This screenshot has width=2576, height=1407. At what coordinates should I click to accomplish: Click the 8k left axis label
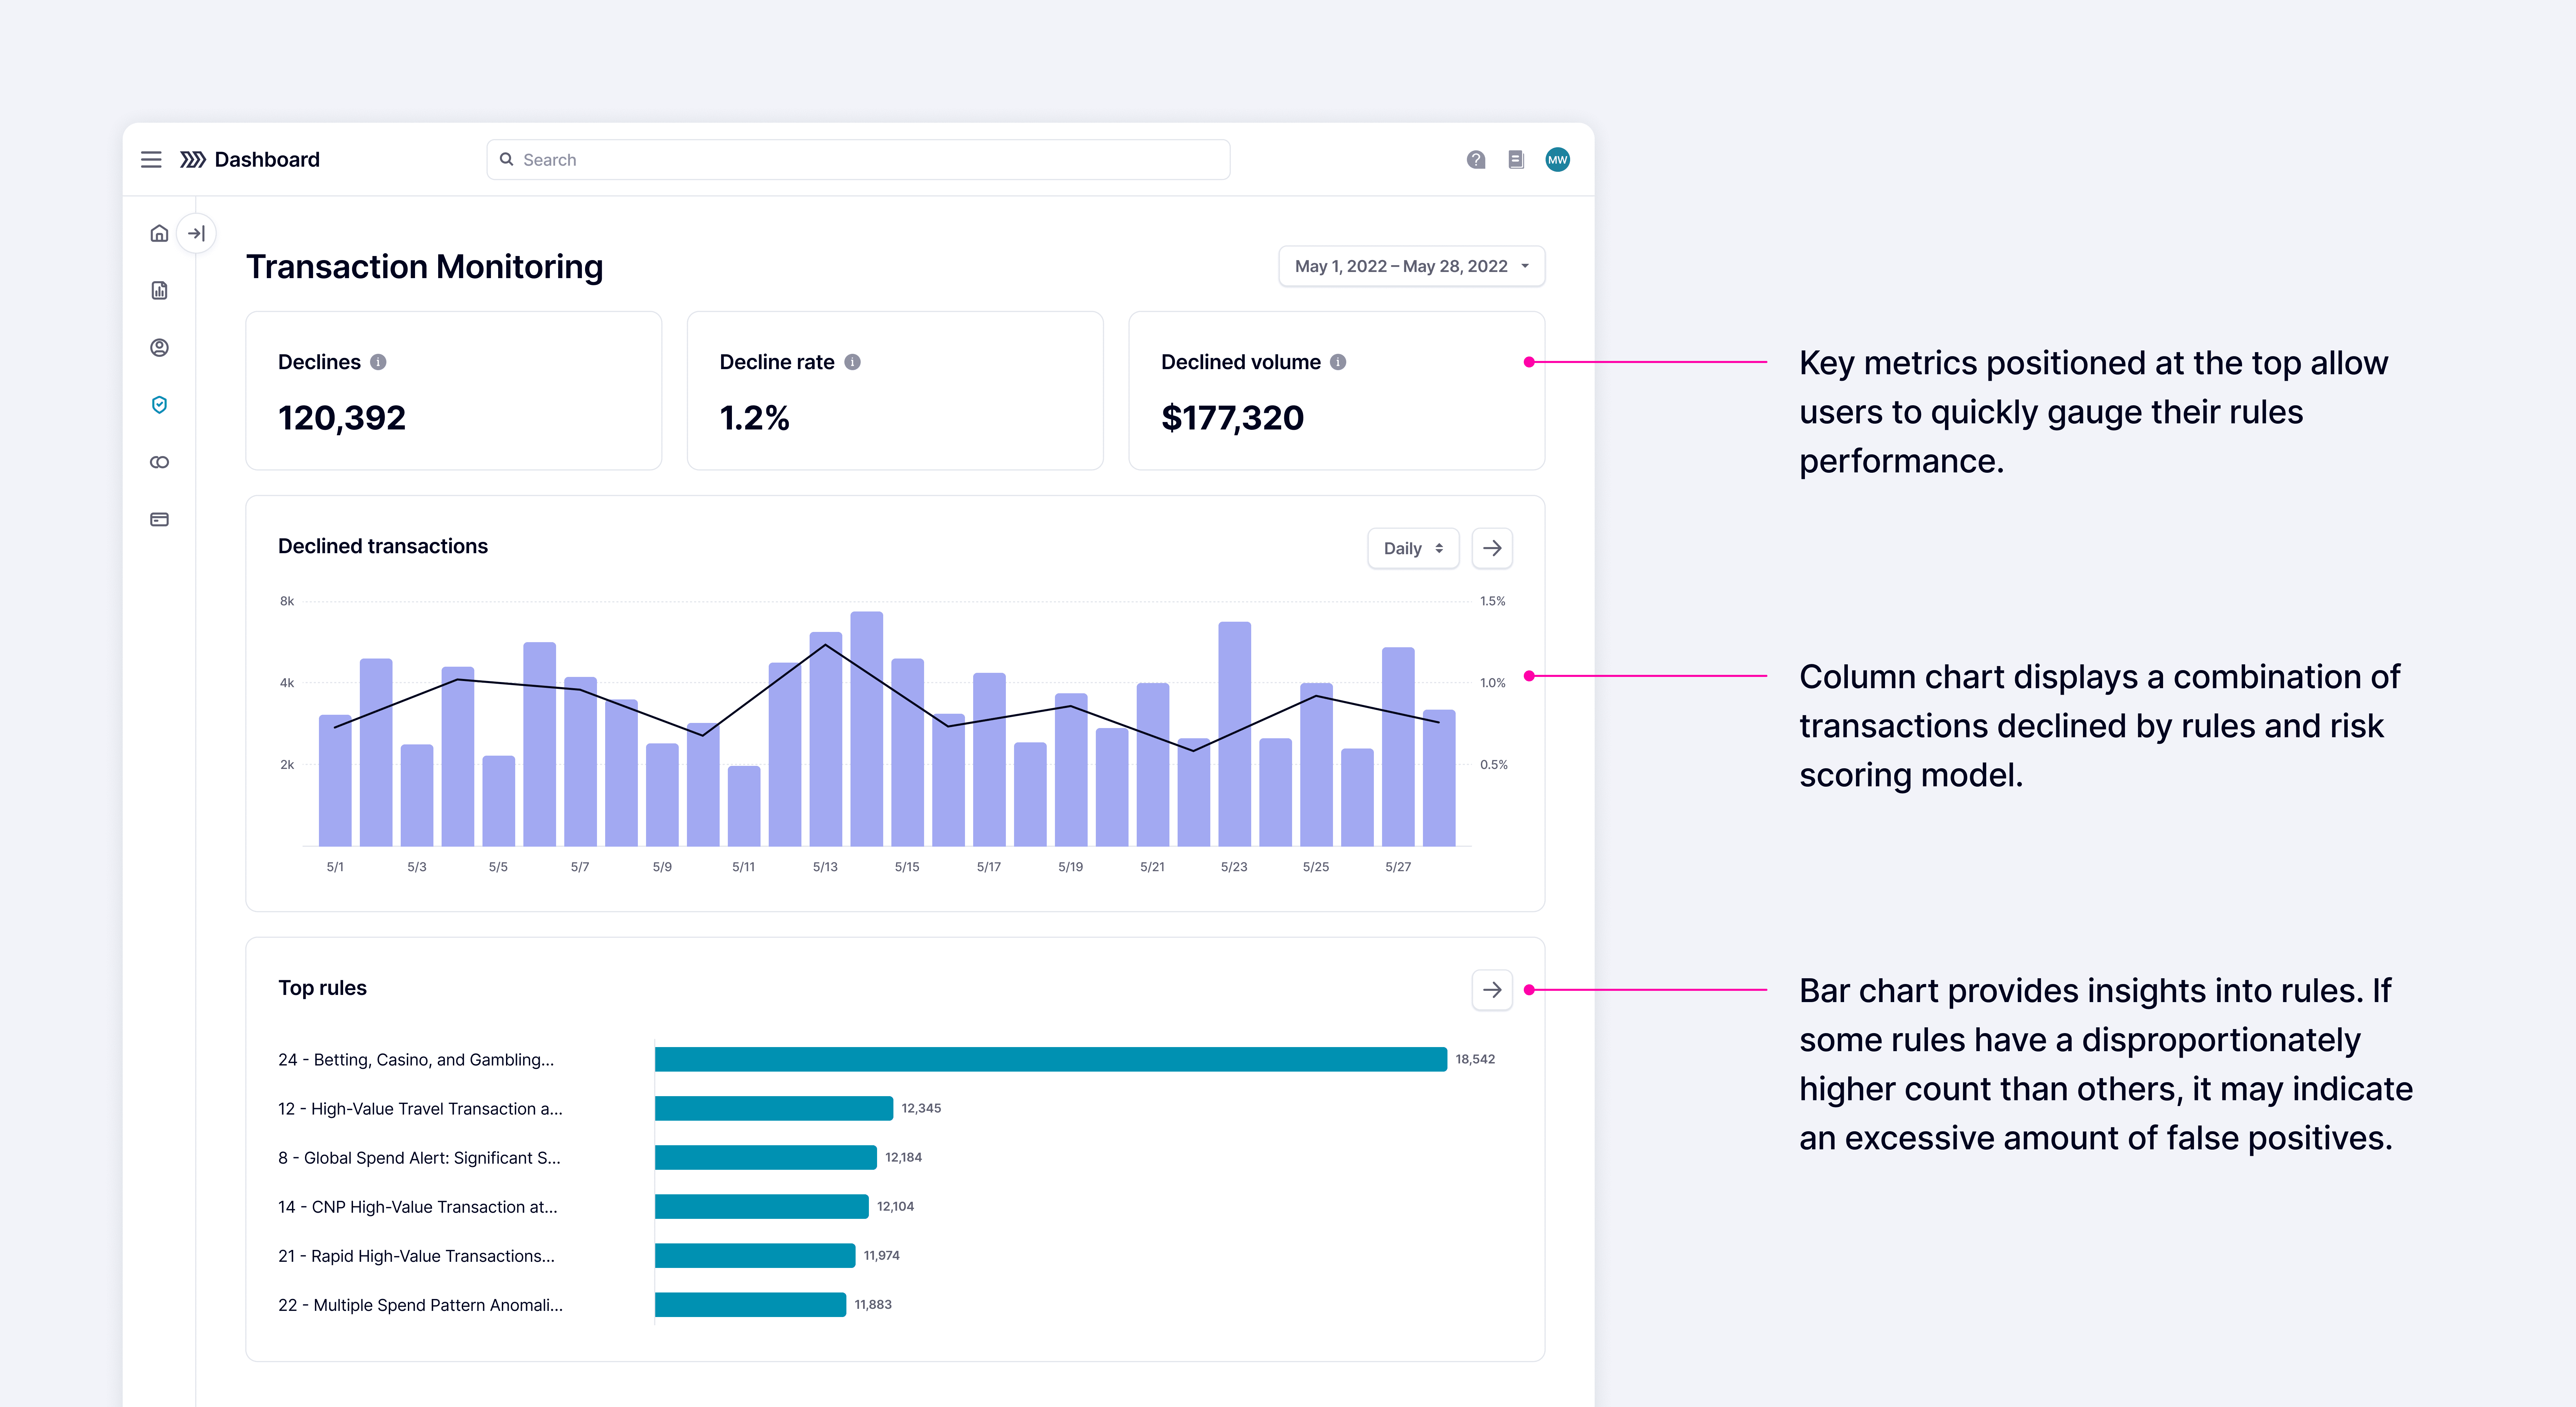(287, 601)
